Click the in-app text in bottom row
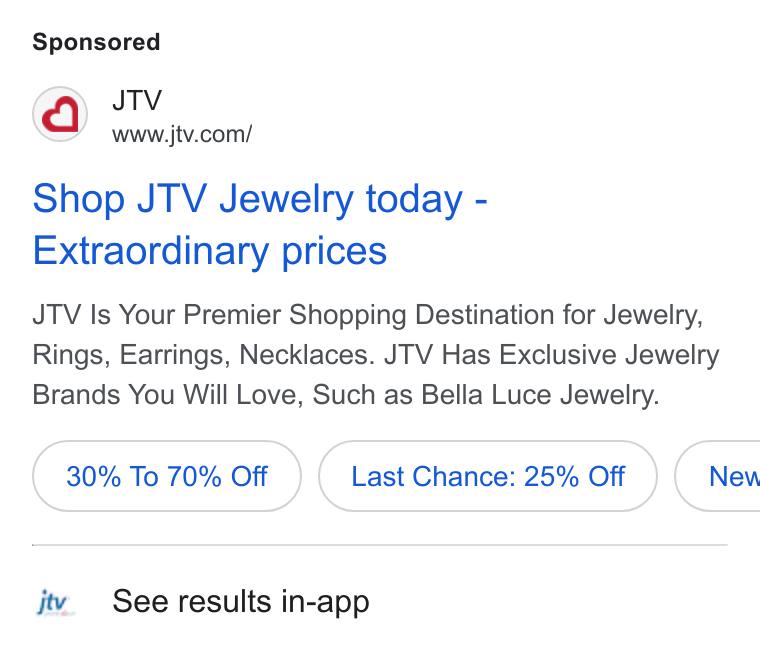The width and height of the screenshot is (760, 662). tap(325, 602)
